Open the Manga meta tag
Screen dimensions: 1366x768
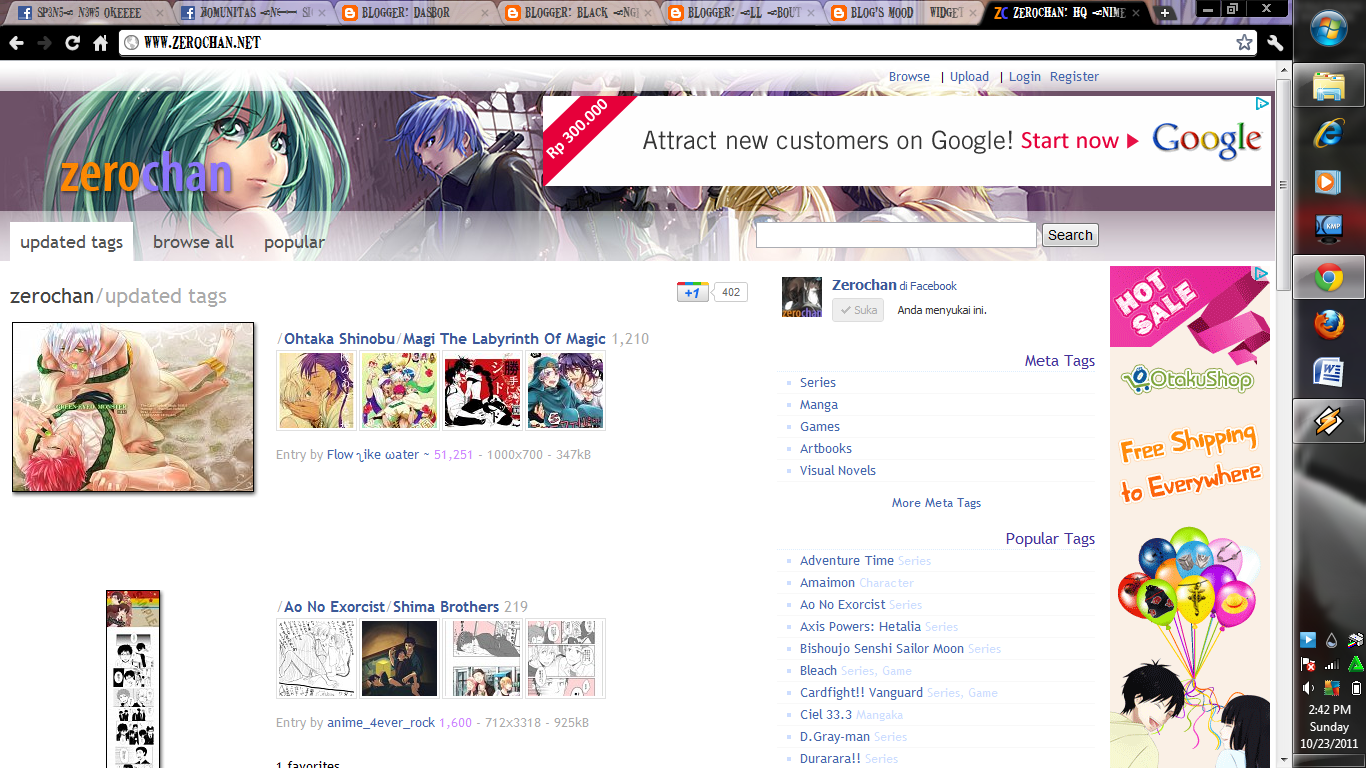(x=819, y=405)
